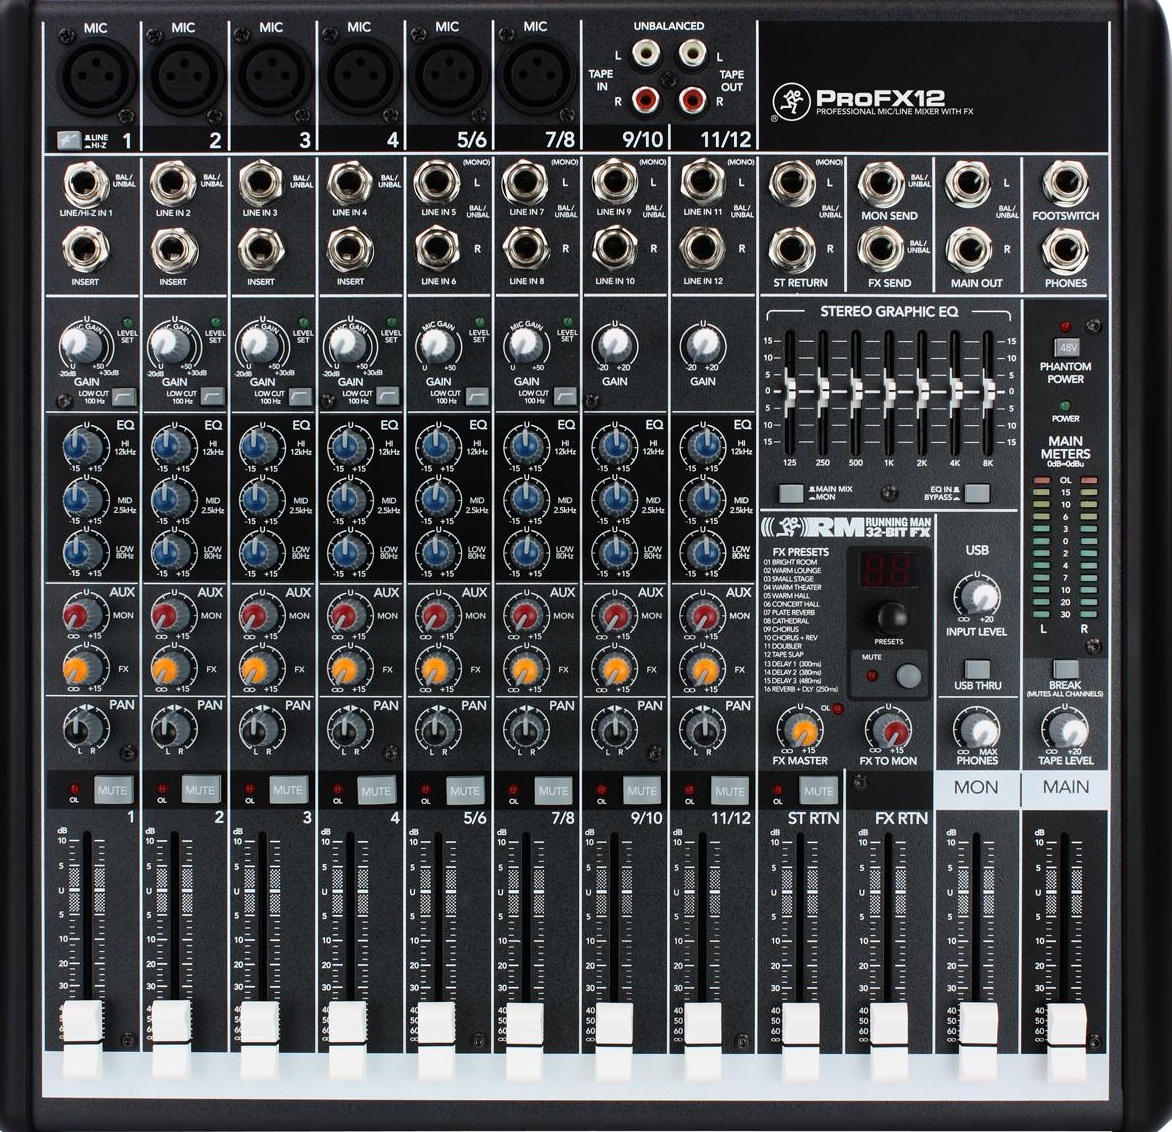Click the orange FX MASTER knob
The image size is (1172, 1132).
(801, 729)
